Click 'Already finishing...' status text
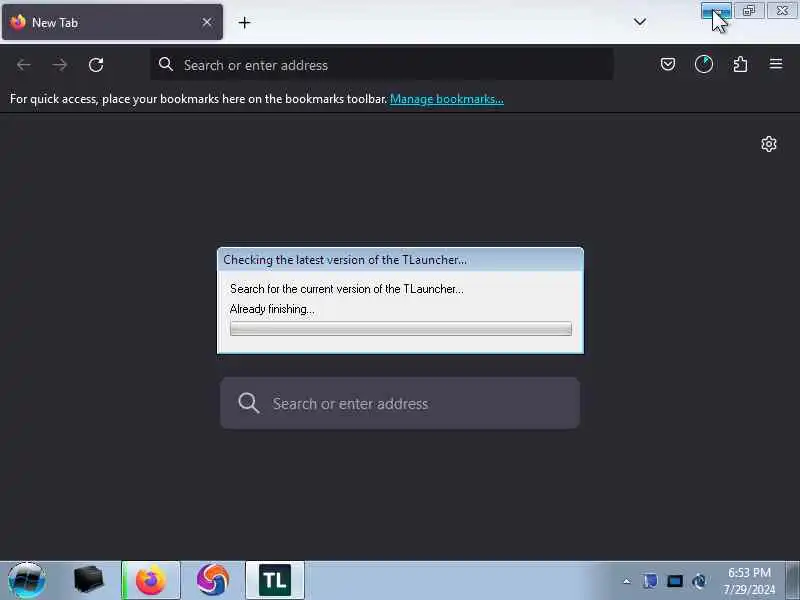The height and width of the screenshot is (600, 800). [x=272, y=309]
